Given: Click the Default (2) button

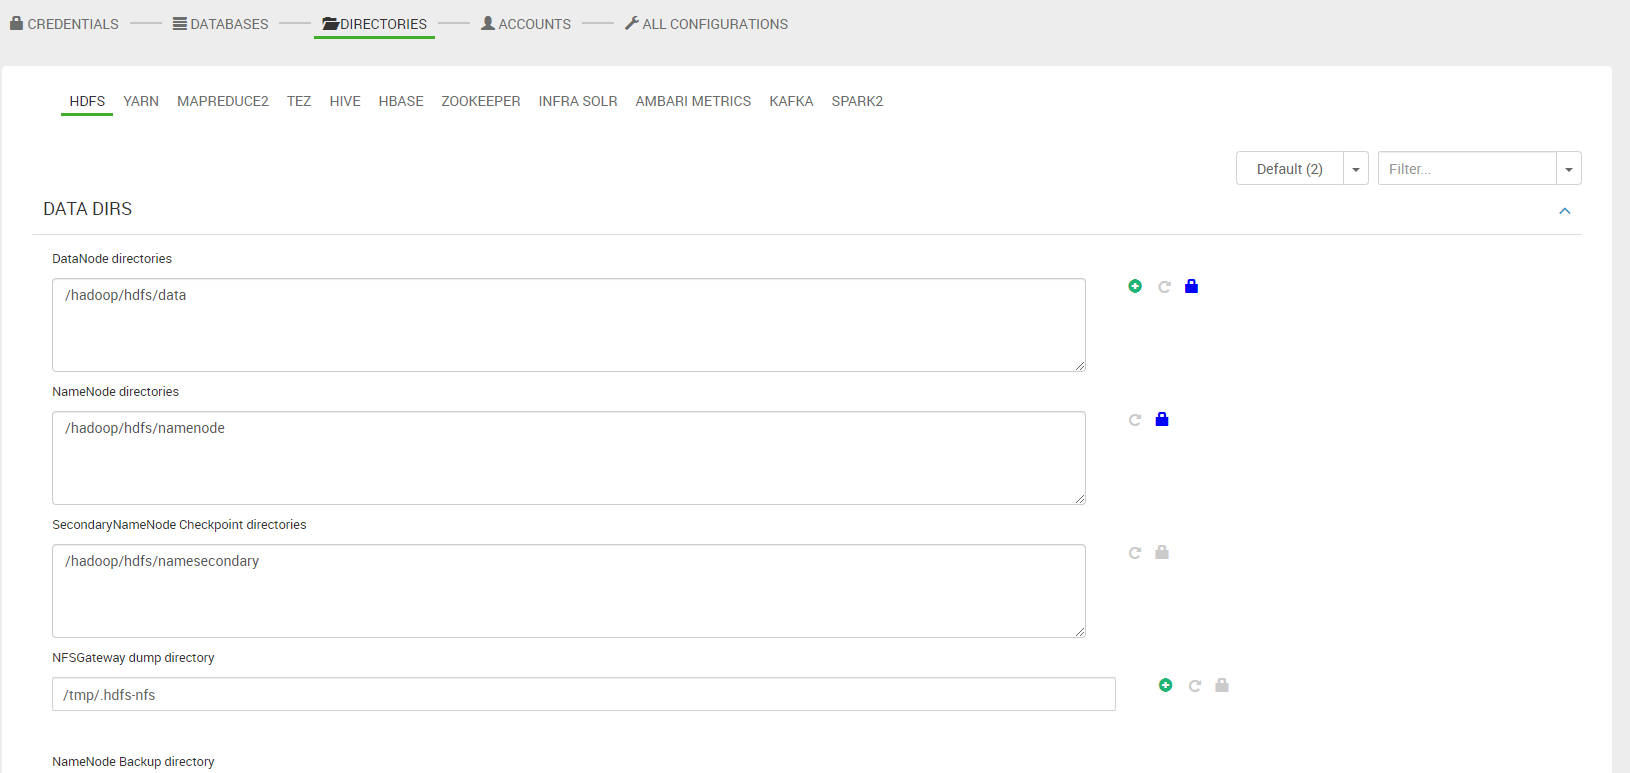Looking at the screenshot, I should coord(1289,169).
